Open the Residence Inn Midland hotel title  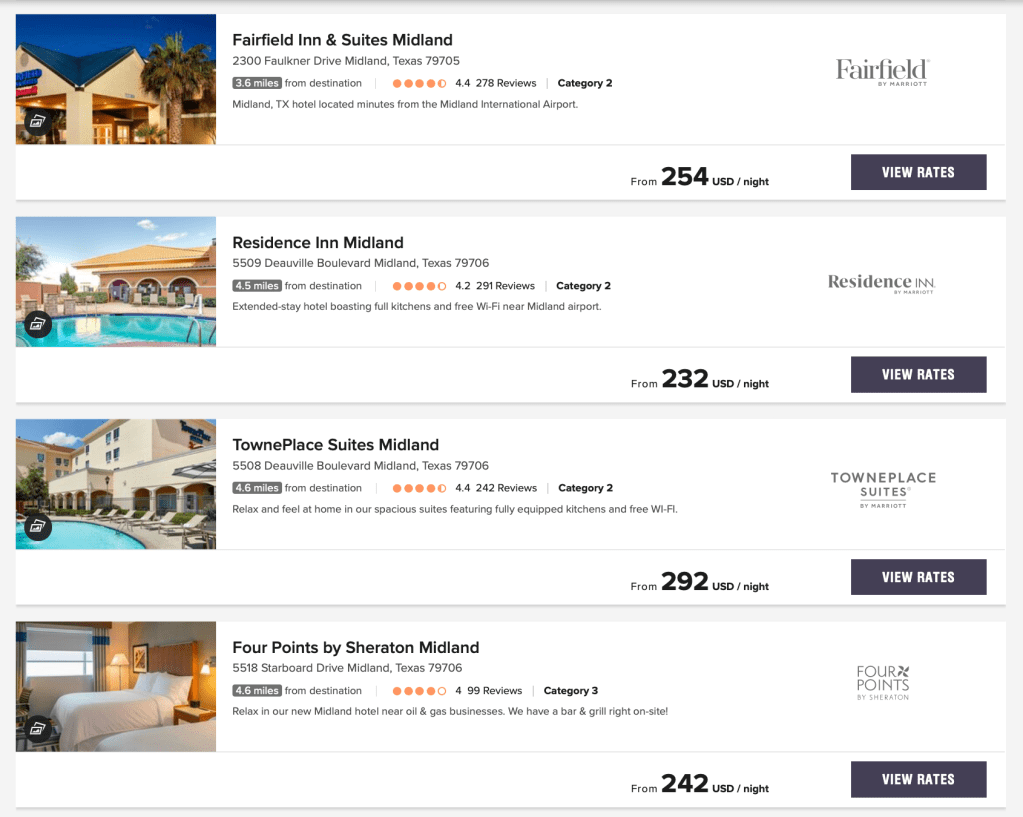click(318, 242)
